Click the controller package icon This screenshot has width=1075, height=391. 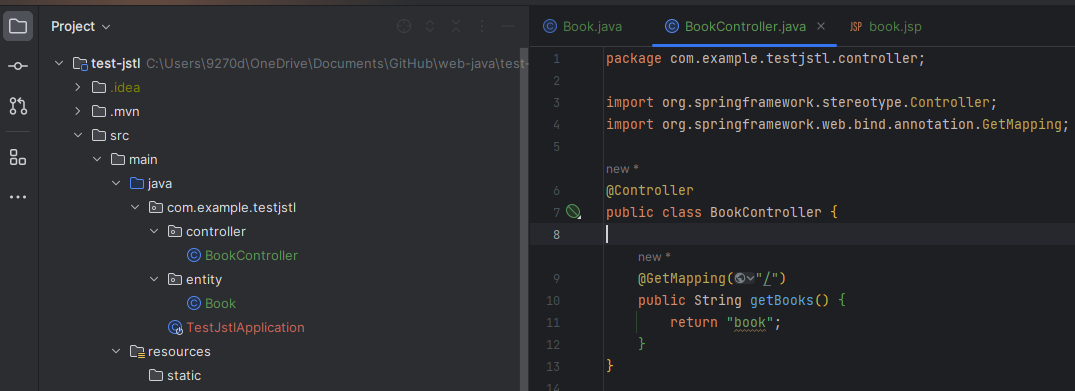coord(175,232)
